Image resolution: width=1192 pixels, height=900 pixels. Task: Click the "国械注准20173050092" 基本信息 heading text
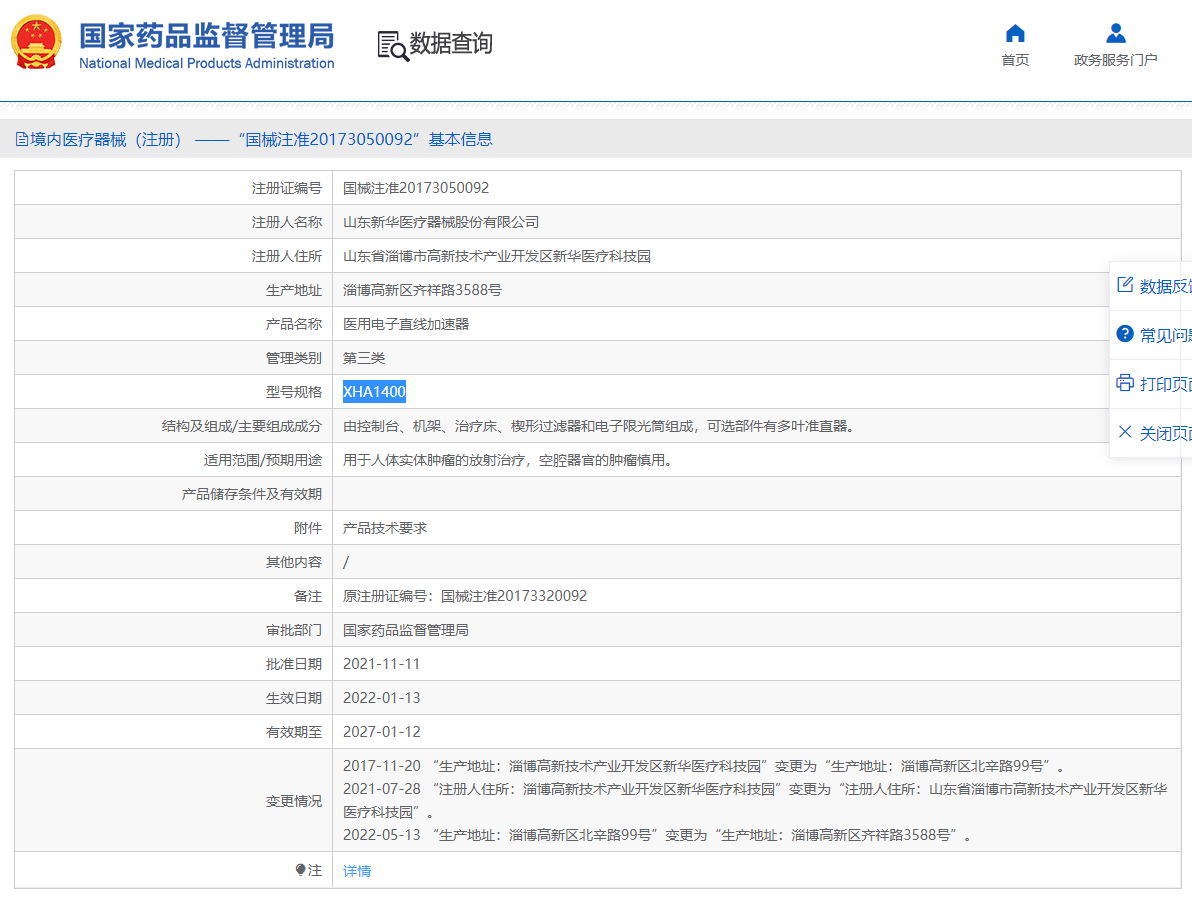tap(366, 139)
